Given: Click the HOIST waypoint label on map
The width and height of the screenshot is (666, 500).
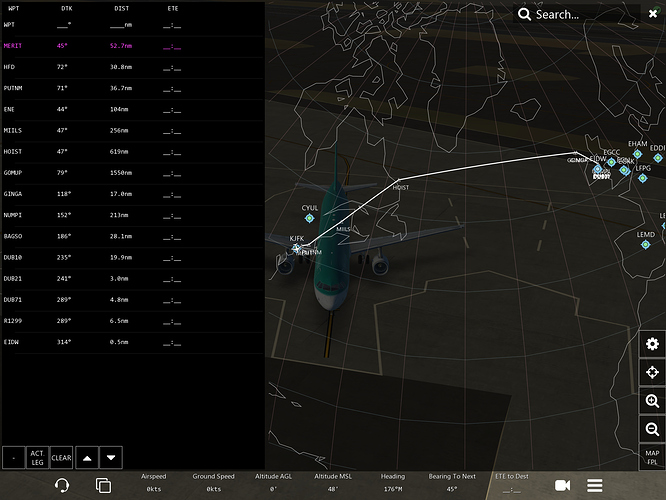Looking at the screenshot, I should pyautogui.click(x=401, y=187).
